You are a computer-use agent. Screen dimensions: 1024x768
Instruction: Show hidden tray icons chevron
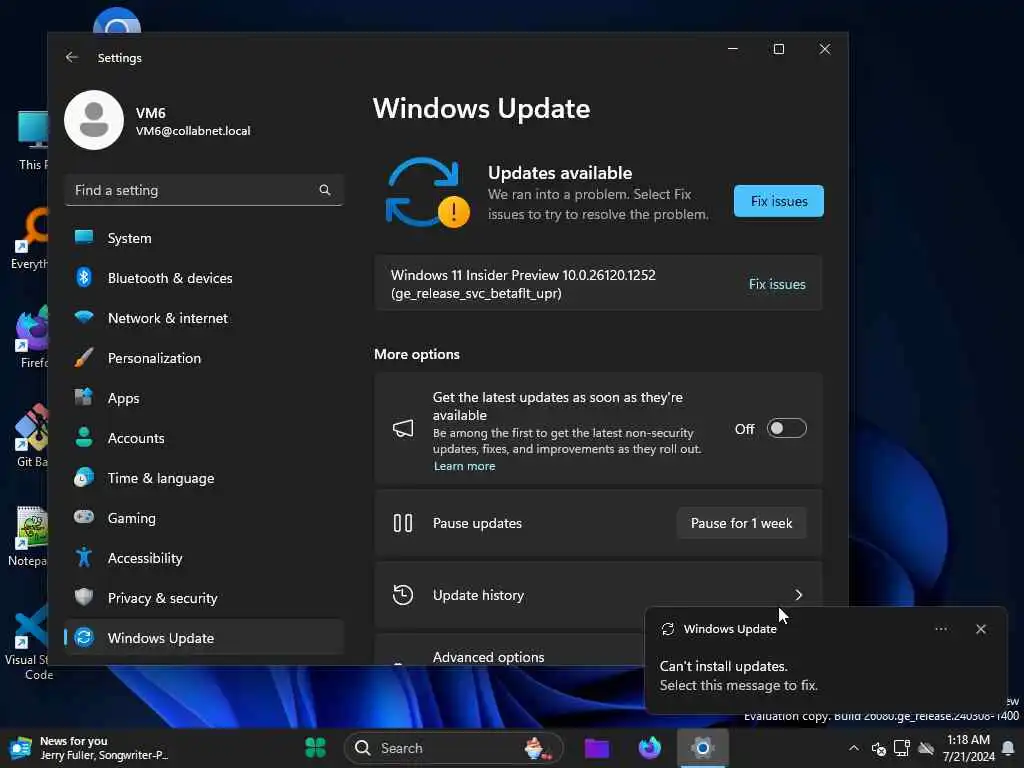tap(854, 748)
